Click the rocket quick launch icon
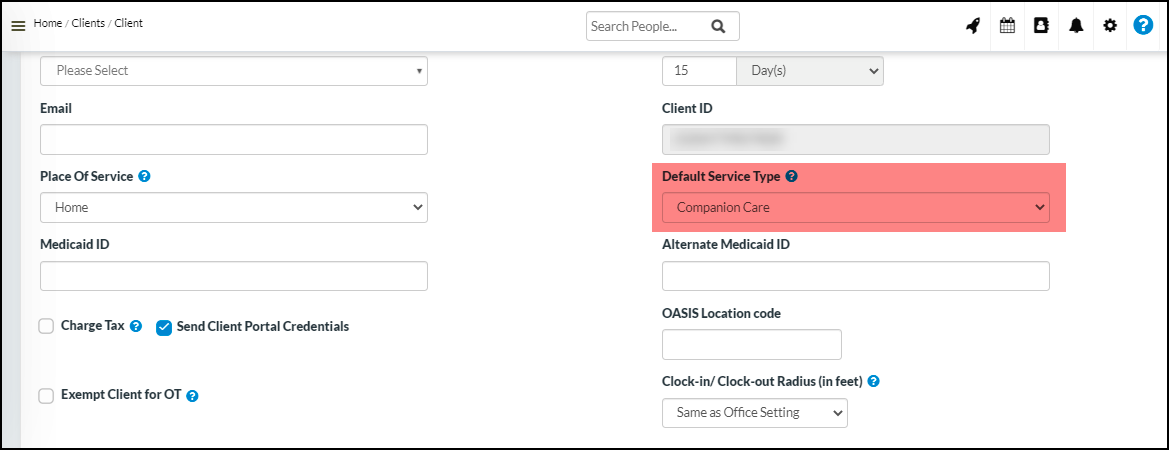The height and width of the screenshot is (450, 1169). [972, 26]
